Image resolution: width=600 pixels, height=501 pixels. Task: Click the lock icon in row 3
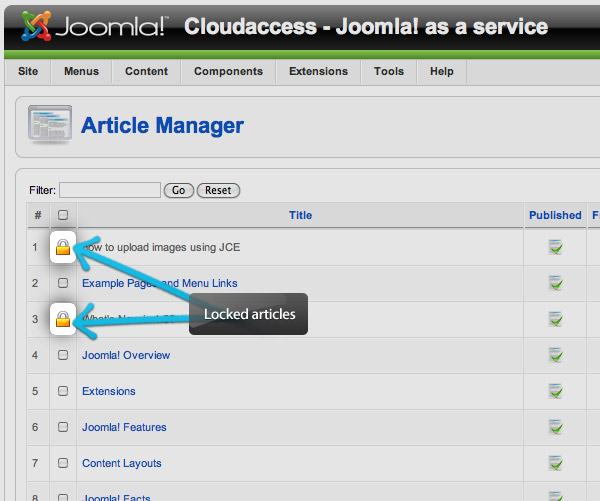63,319
